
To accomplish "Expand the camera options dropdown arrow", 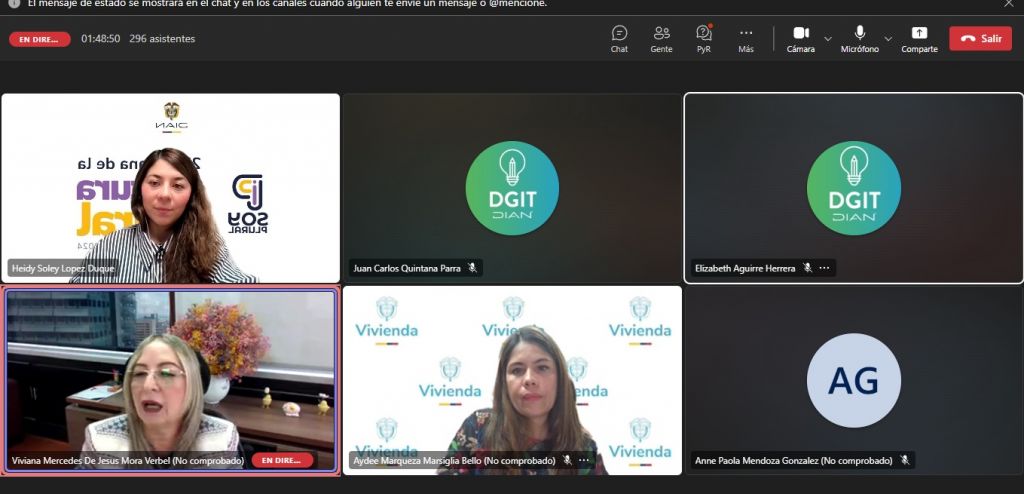I will pos(827,39).
